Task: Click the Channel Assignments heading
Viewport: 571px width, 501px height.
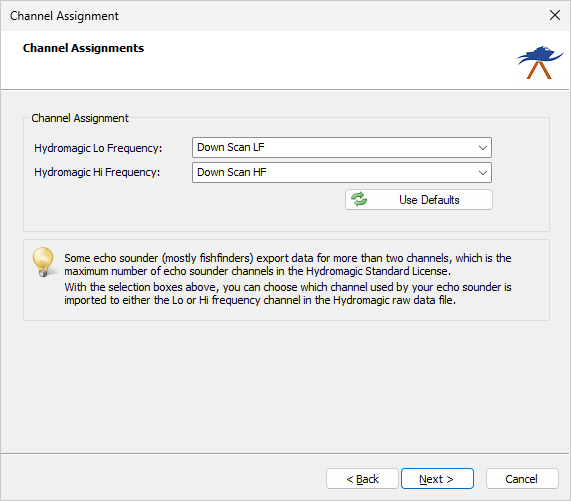Action: point(83,48)
